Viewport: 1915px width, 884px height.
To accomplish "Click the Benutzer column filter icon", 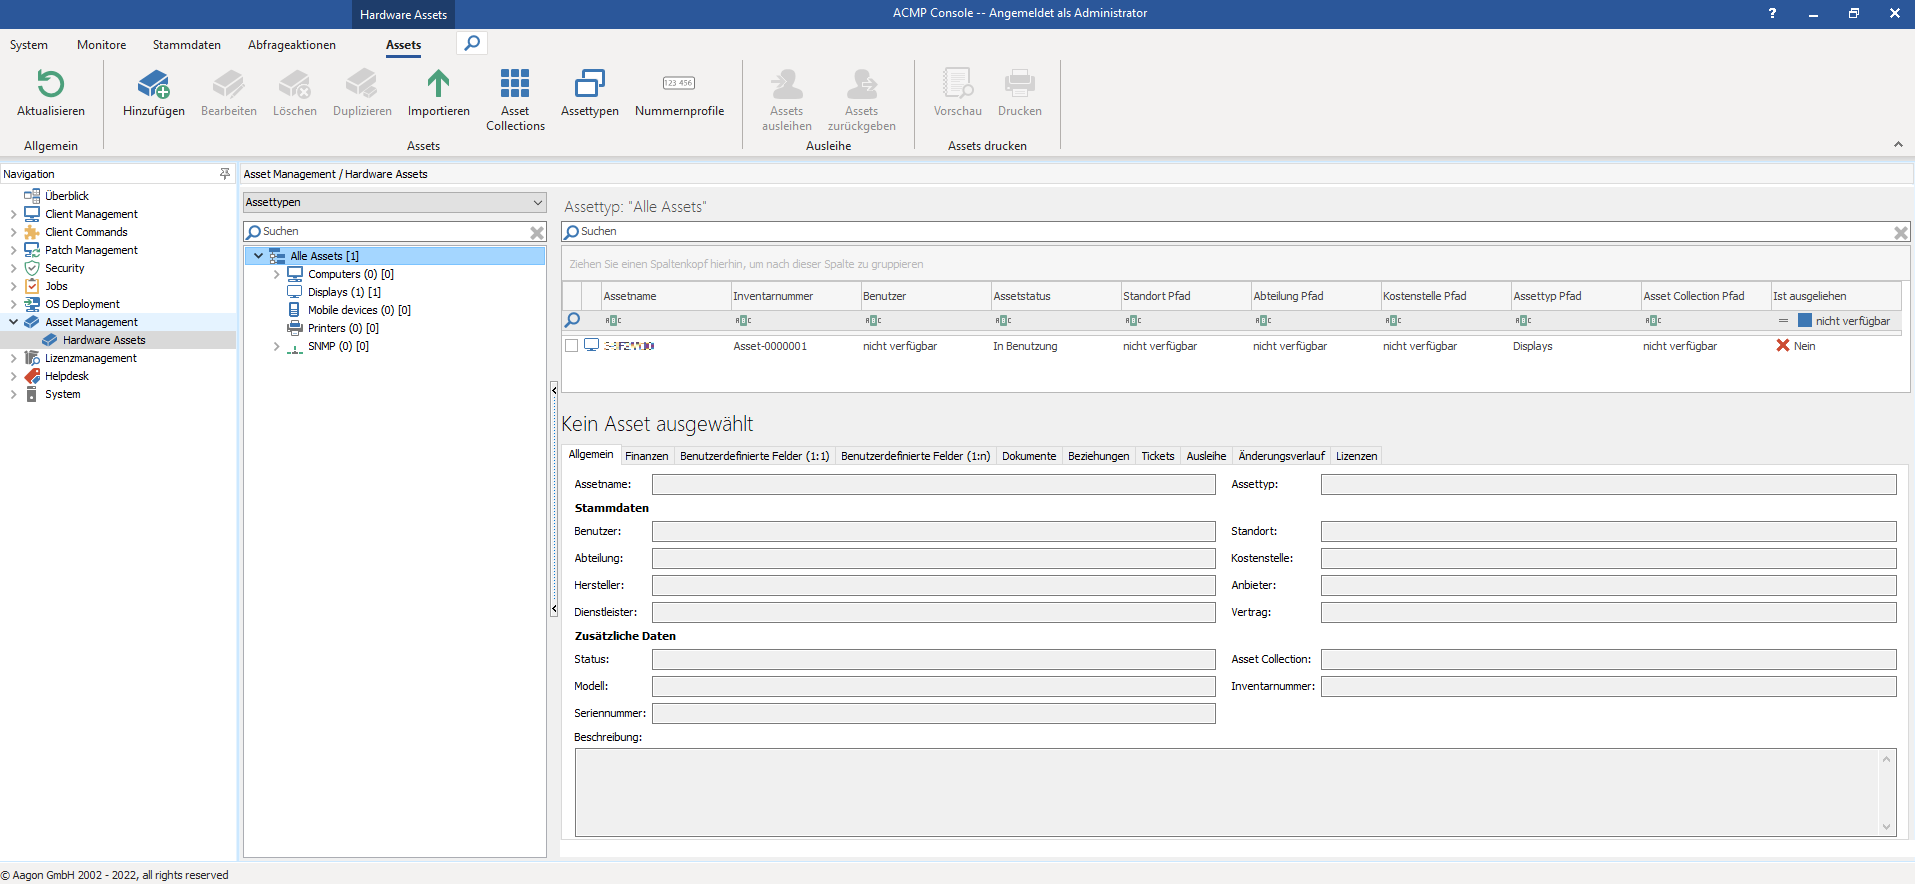I will (x=873, y=321).
